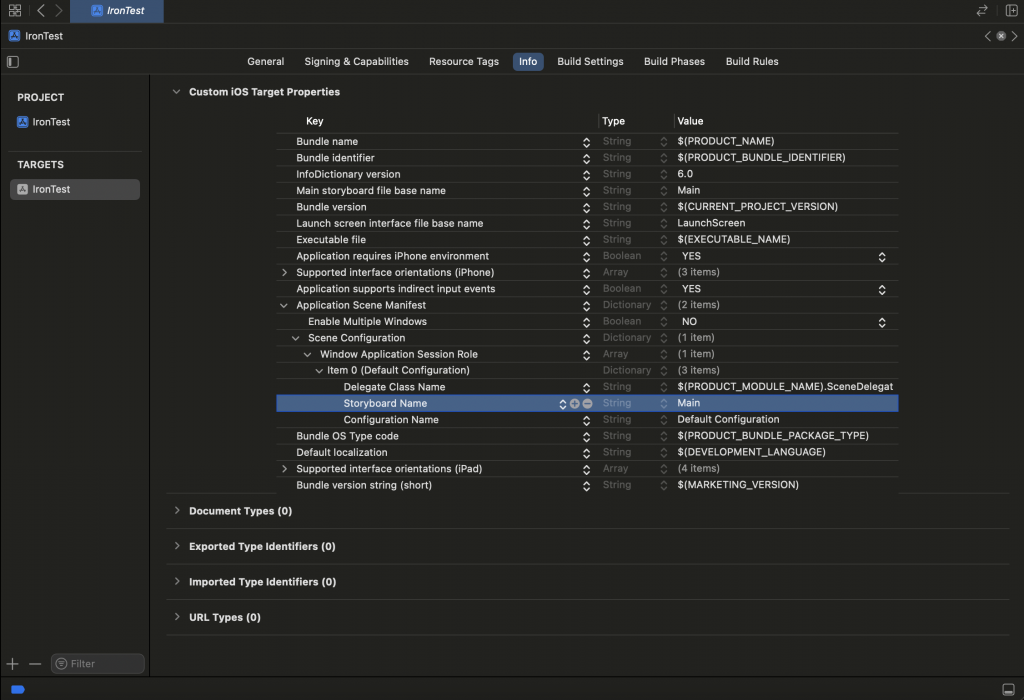Click the Filter input field
The height and width of the screenshot is (700, 1024).
pyautogui.click(x=97, y=664)
